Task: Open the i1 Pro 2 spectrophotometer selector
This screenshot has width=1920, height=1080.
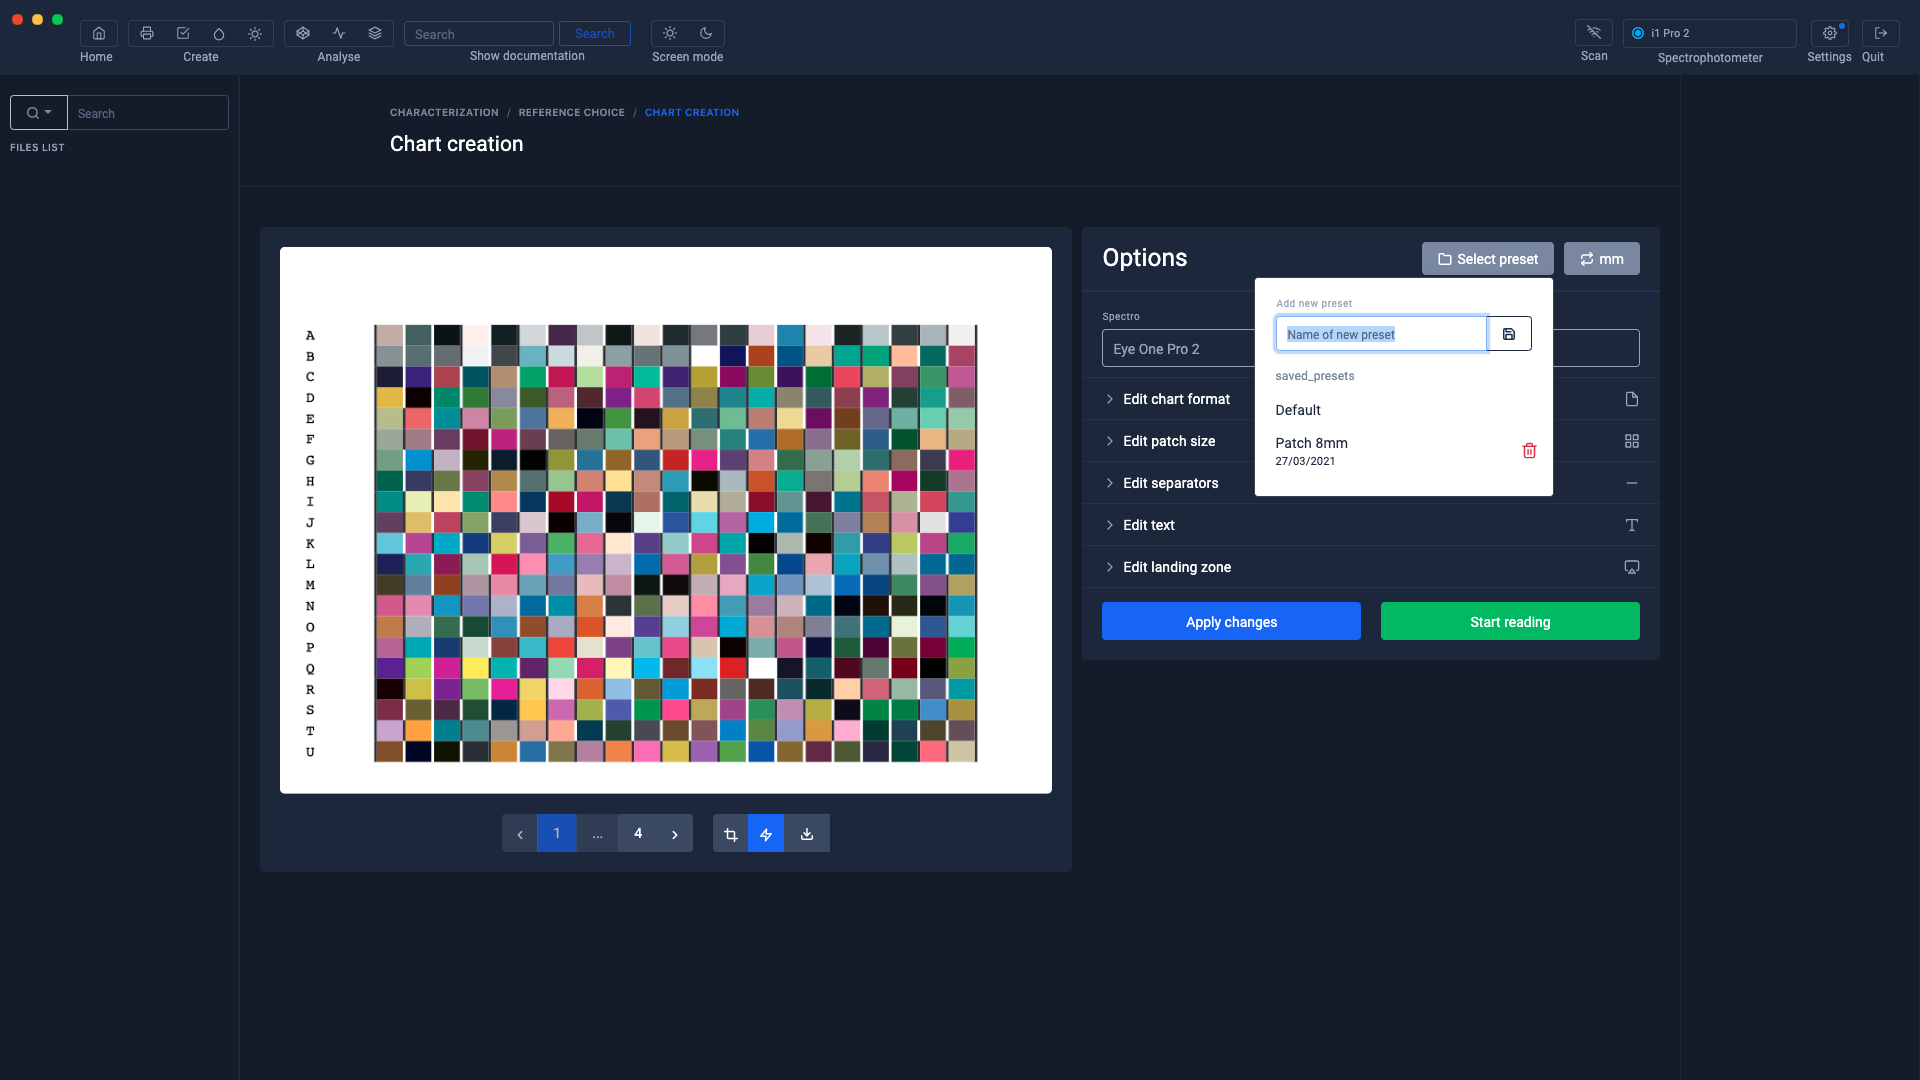Action: pyautogui.click(x=1710, y=33)
